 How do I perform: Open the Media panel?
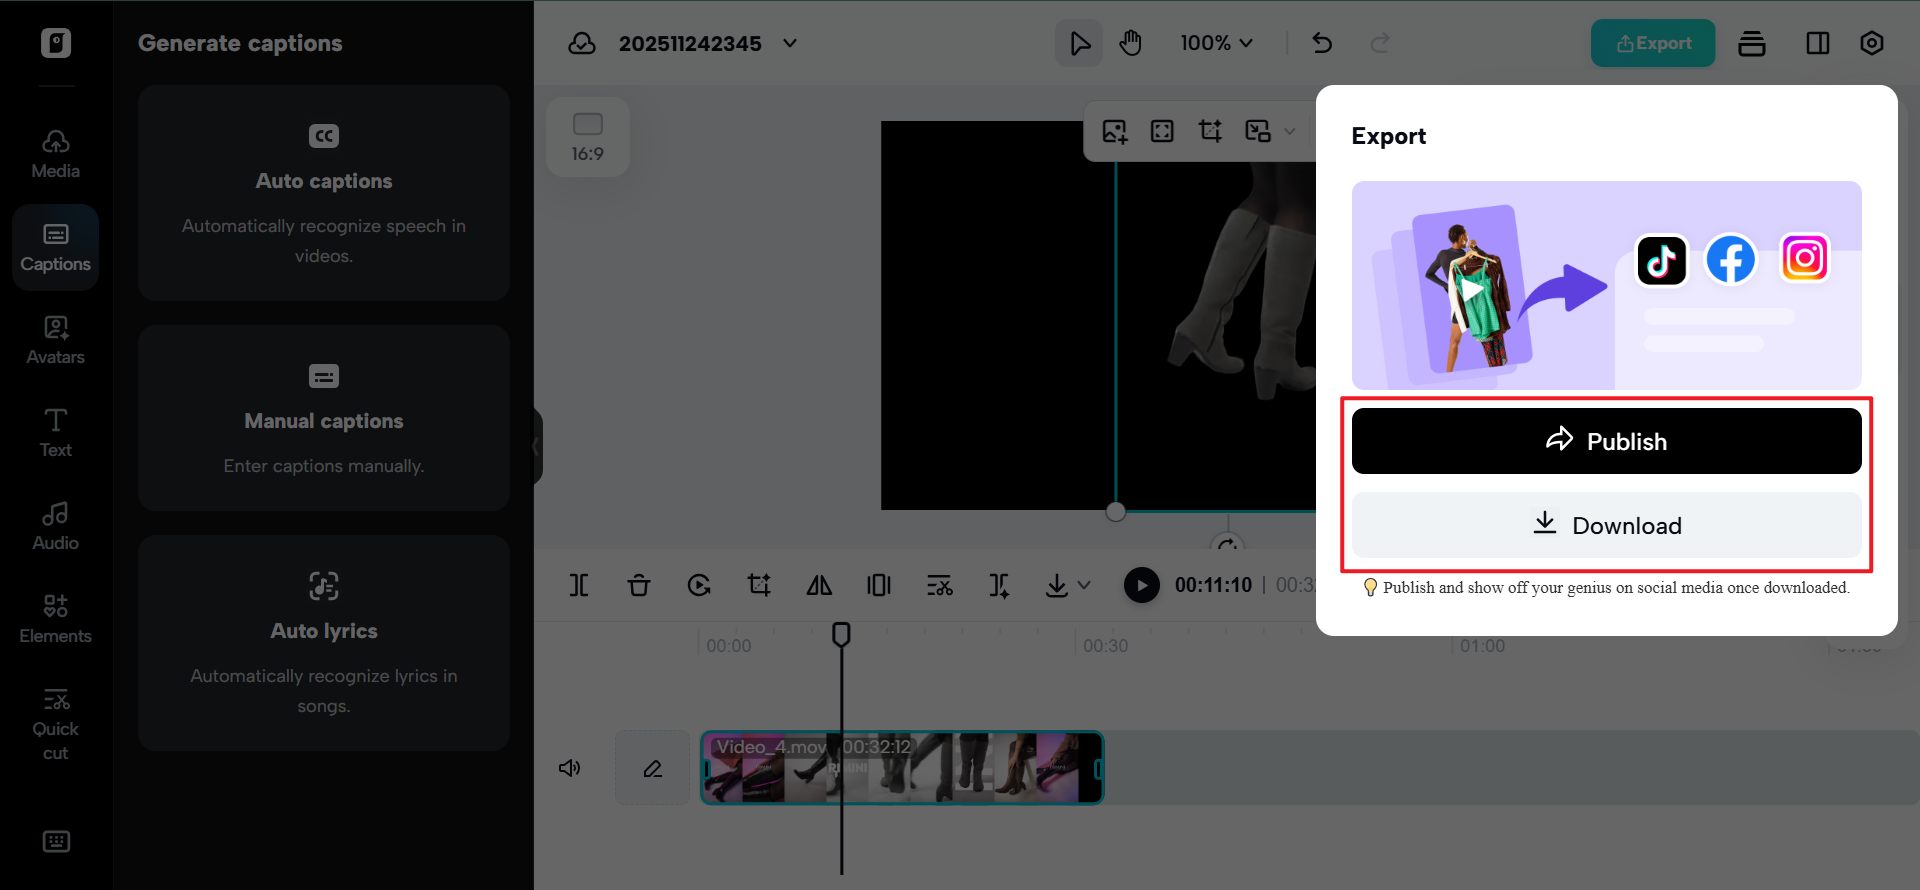[56, 155]
